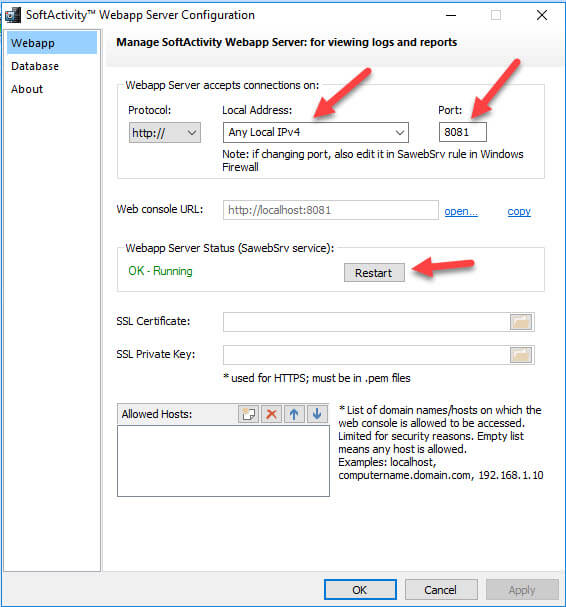Move allowed host up with arrow icon
This screenshot has width=566, height=607.
click(294, 414)
